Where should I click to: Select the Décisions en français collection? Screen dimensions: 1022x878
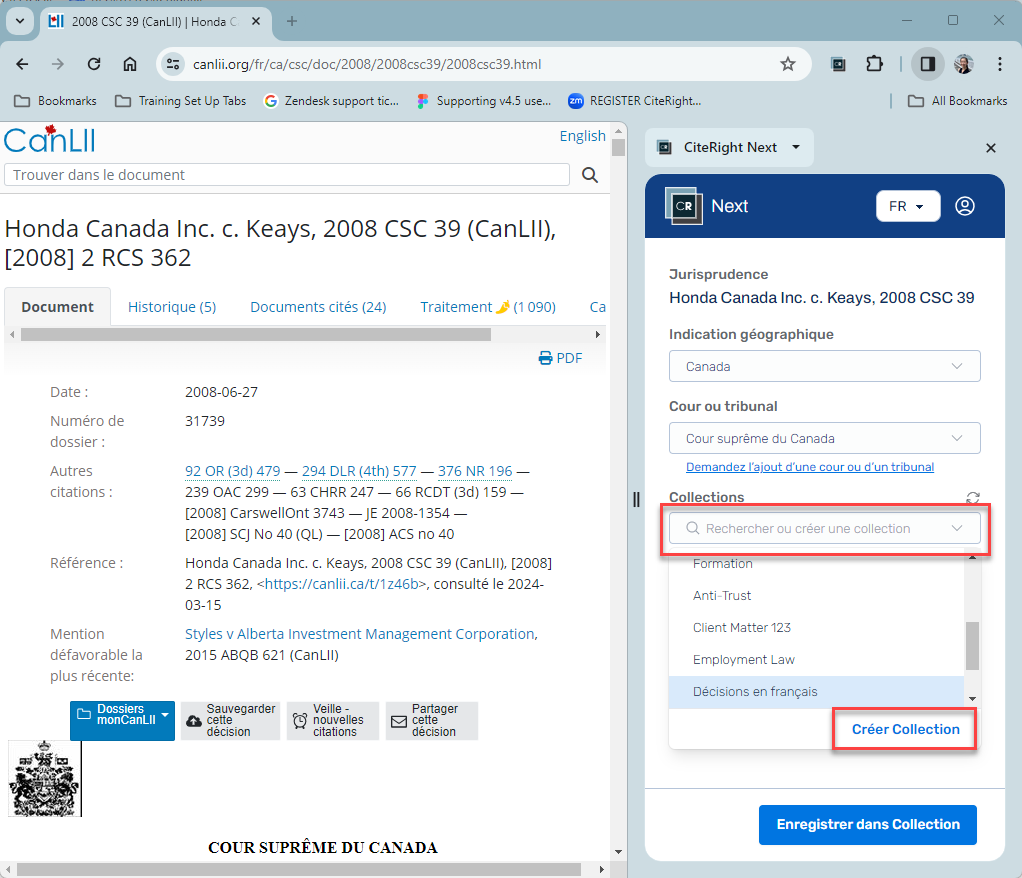(816, 692)
